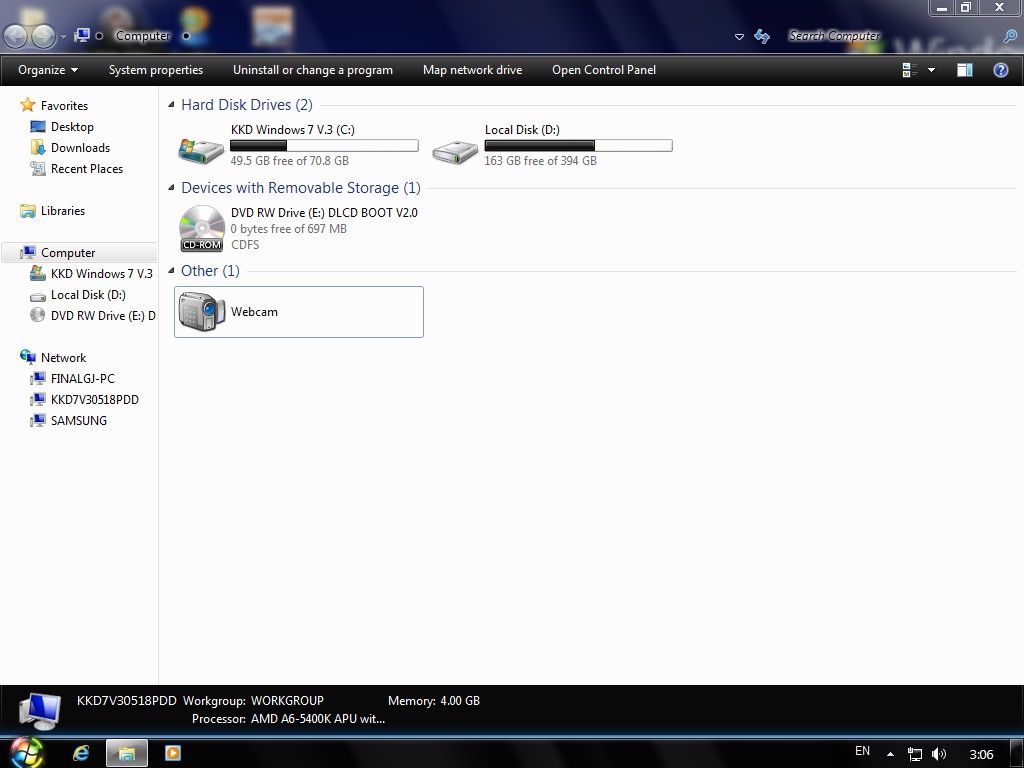Click the volume speaker tray icon

click(x=938, y=754)
